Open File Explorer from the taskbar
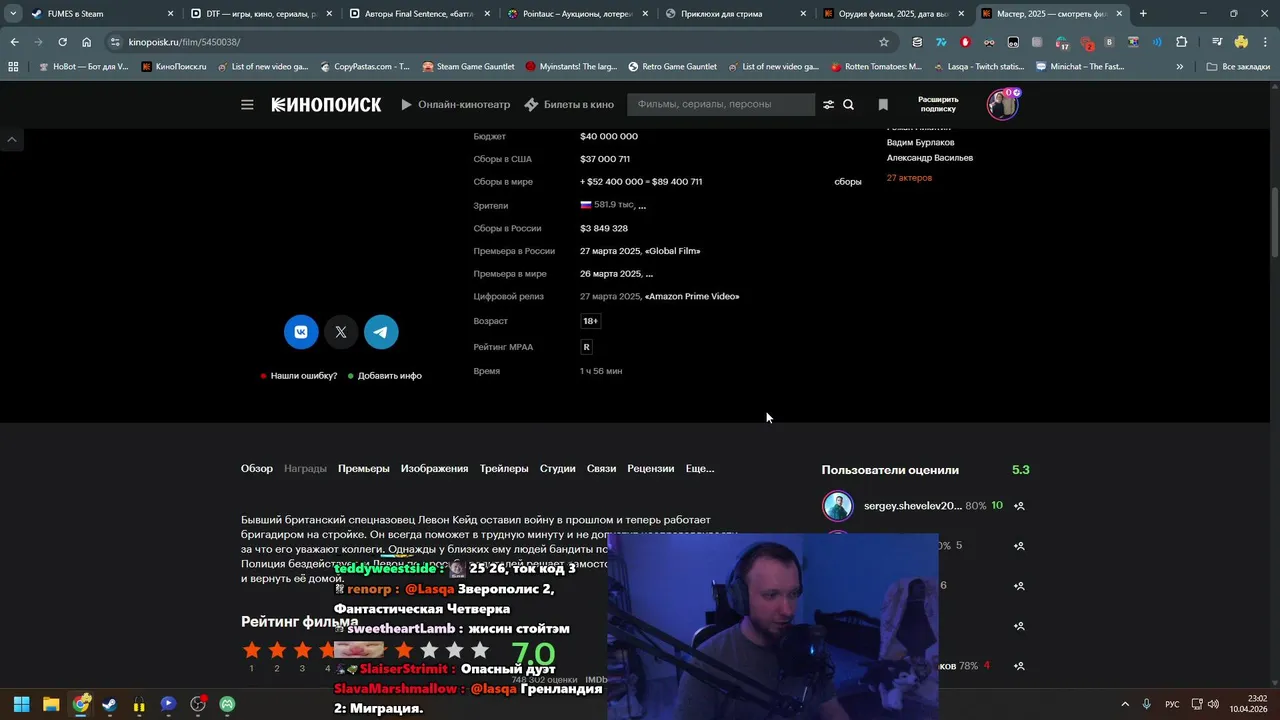This screenshot has width=1280, height=720. (51, 704)
